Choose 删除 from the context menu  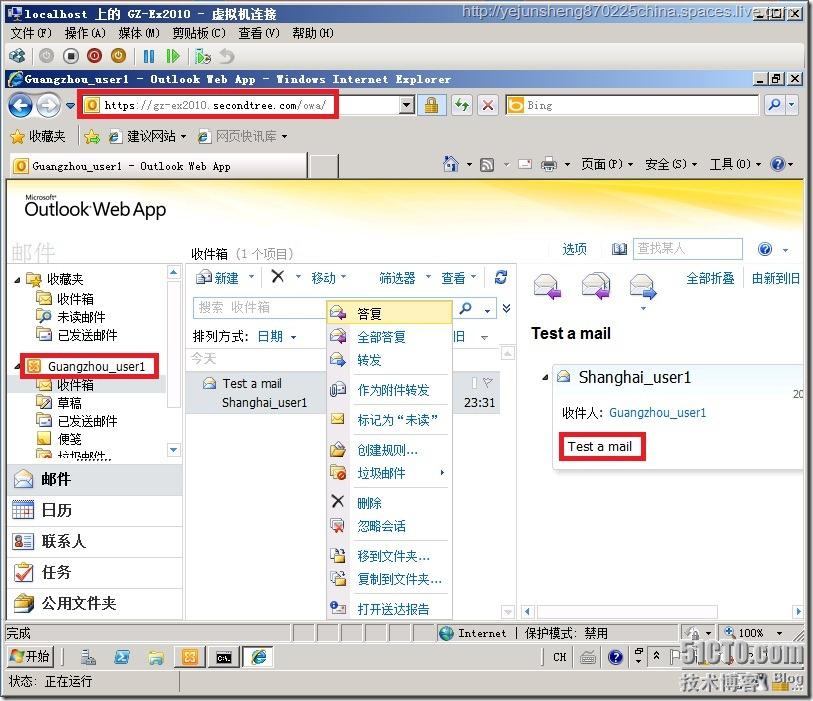pos(389,503)
